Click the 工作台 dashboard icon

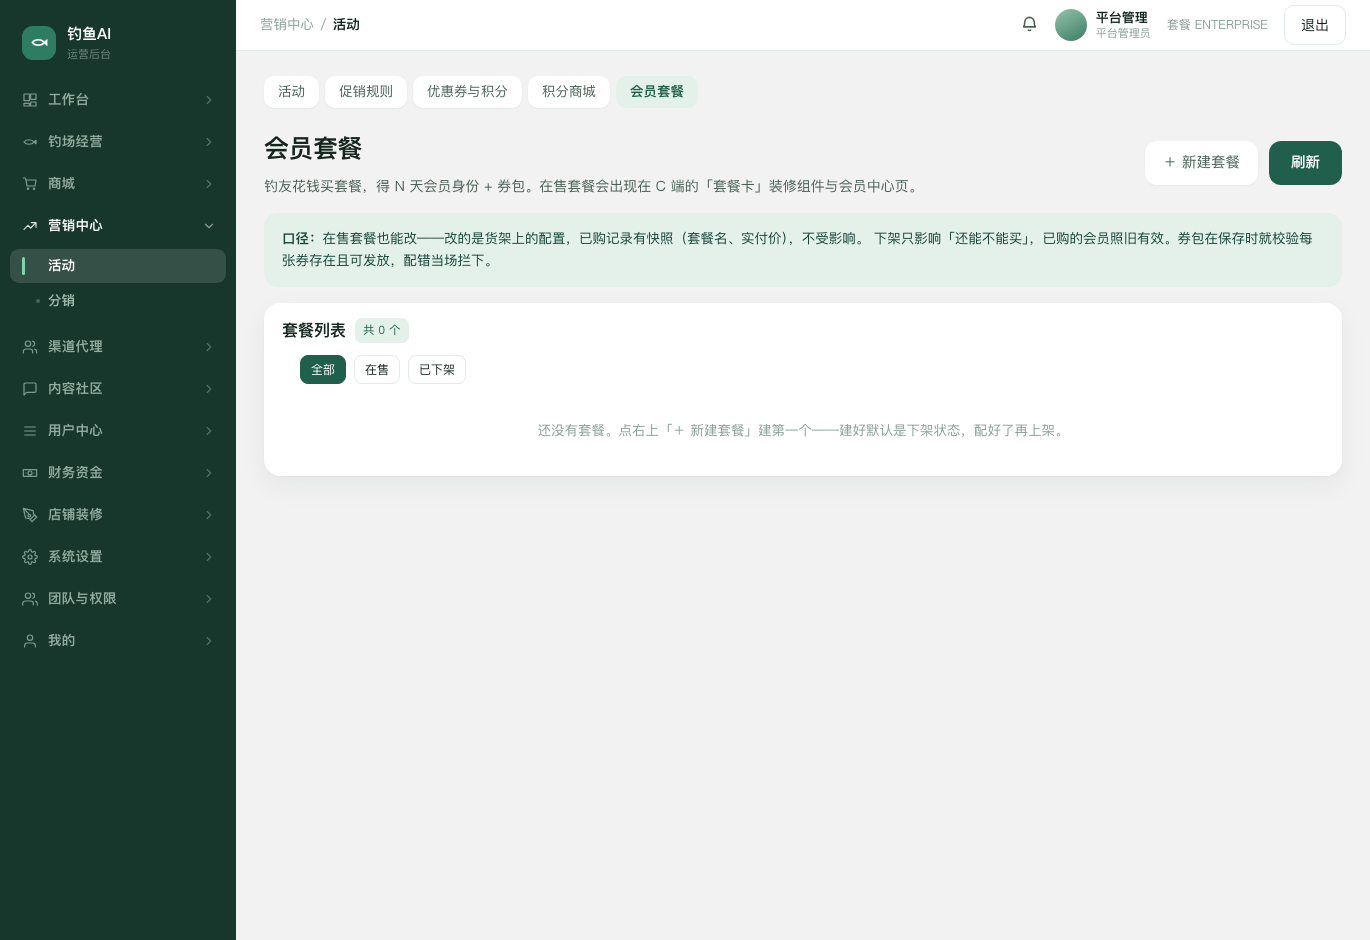click(30, 100)
